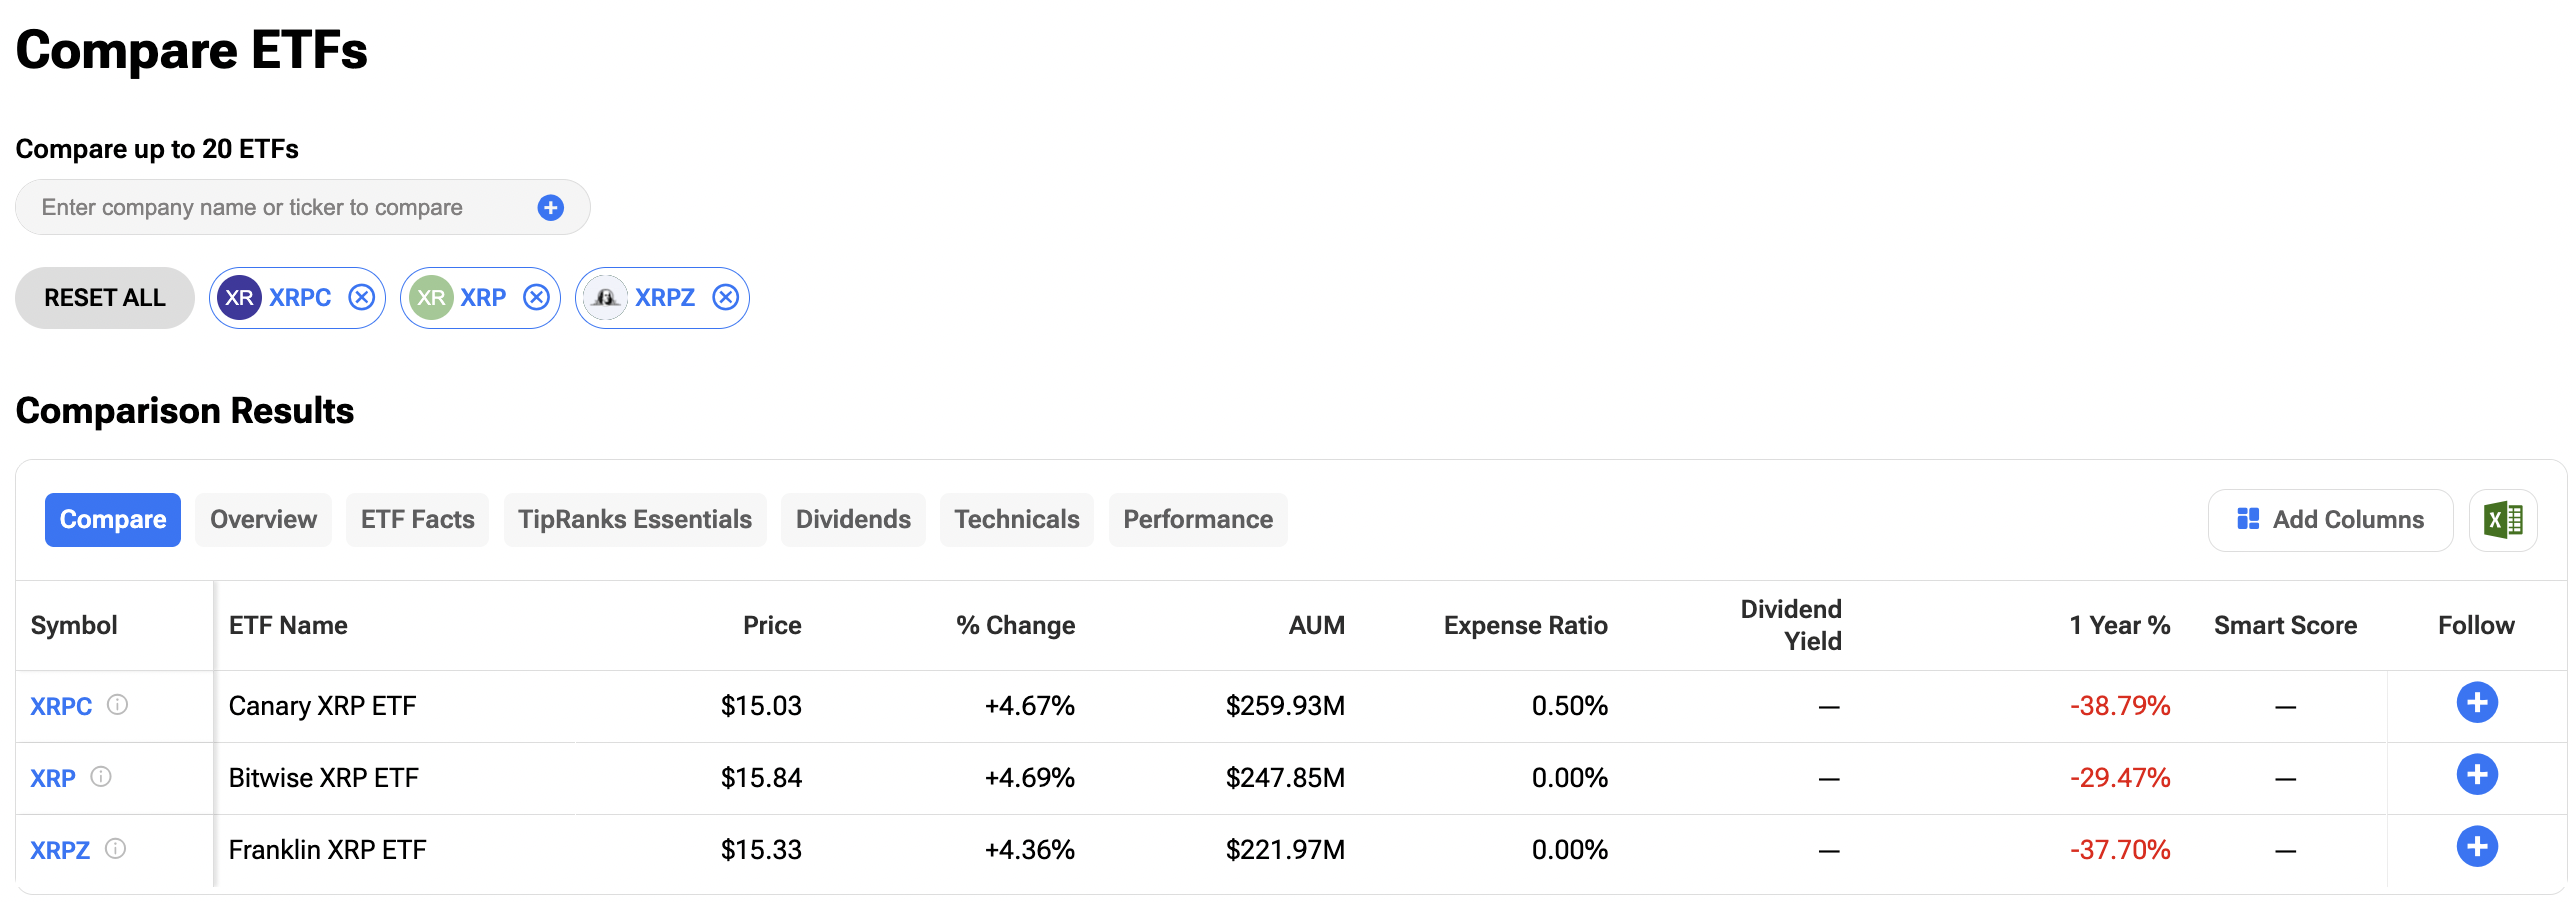Image resolution: width=2572 pixels, height=902 pixels.
Task: Follow the Bitwise XRP ETF
Action: (x=2477, y=774)
